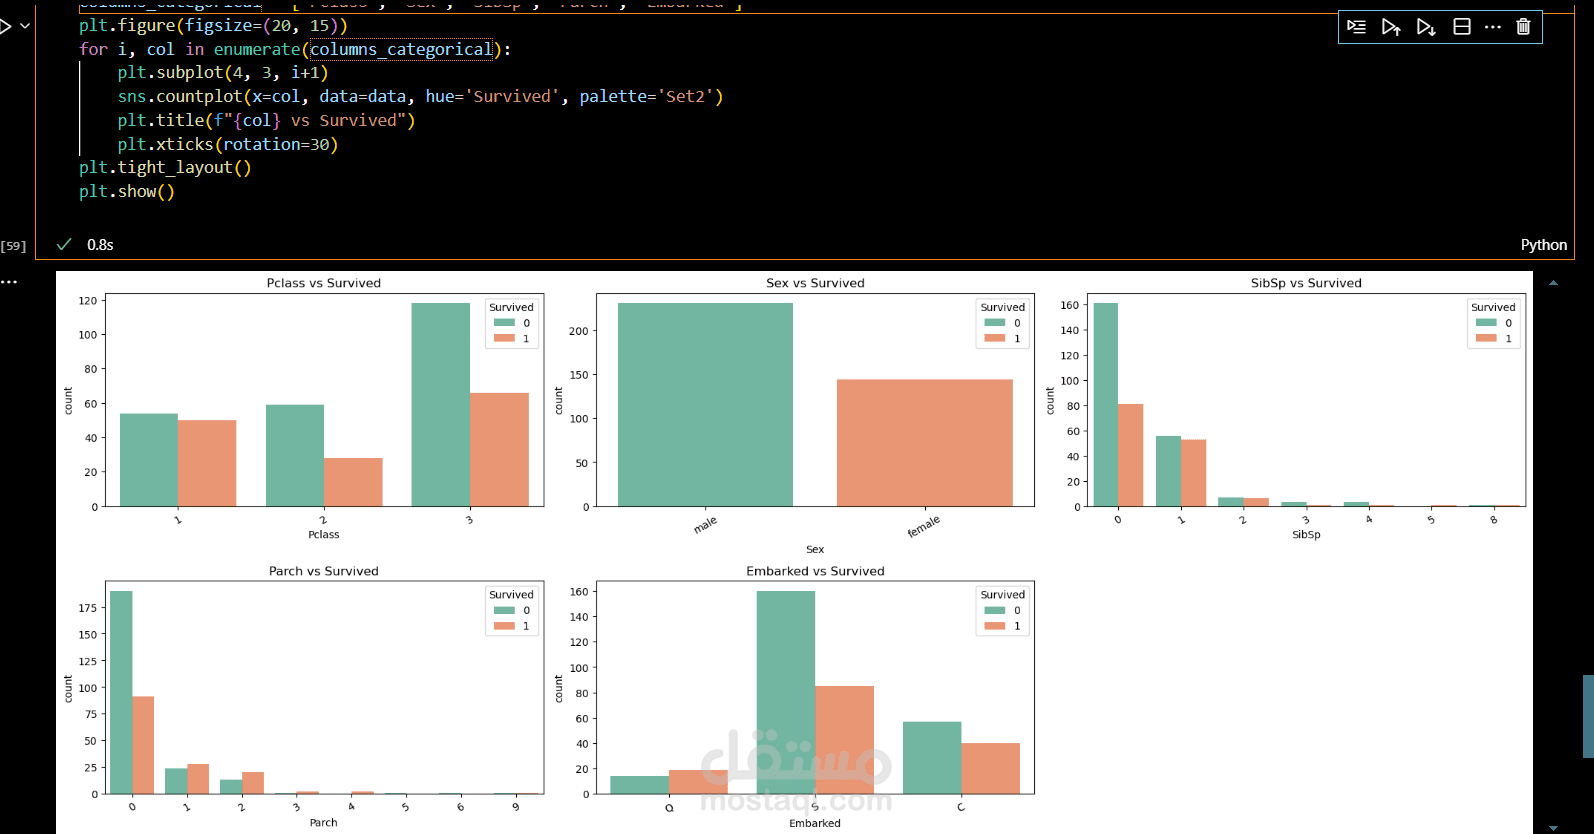This screenshot has width=1594, height=834.
Task: Delete the current cell
Action: click(1523, 27)
